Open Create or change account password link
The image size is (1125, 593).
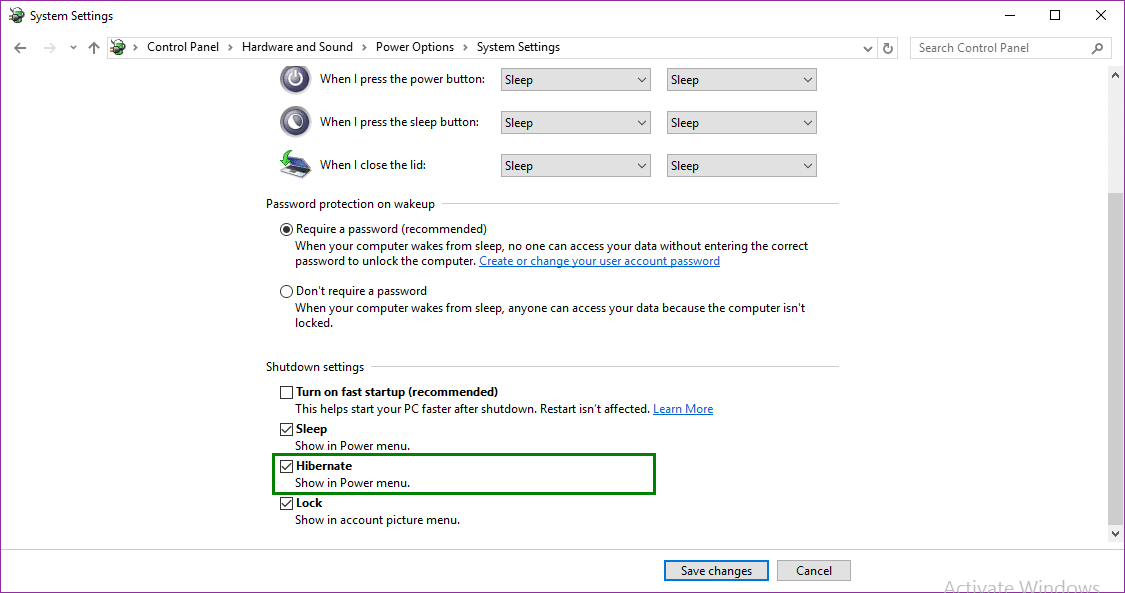point(599,261)
